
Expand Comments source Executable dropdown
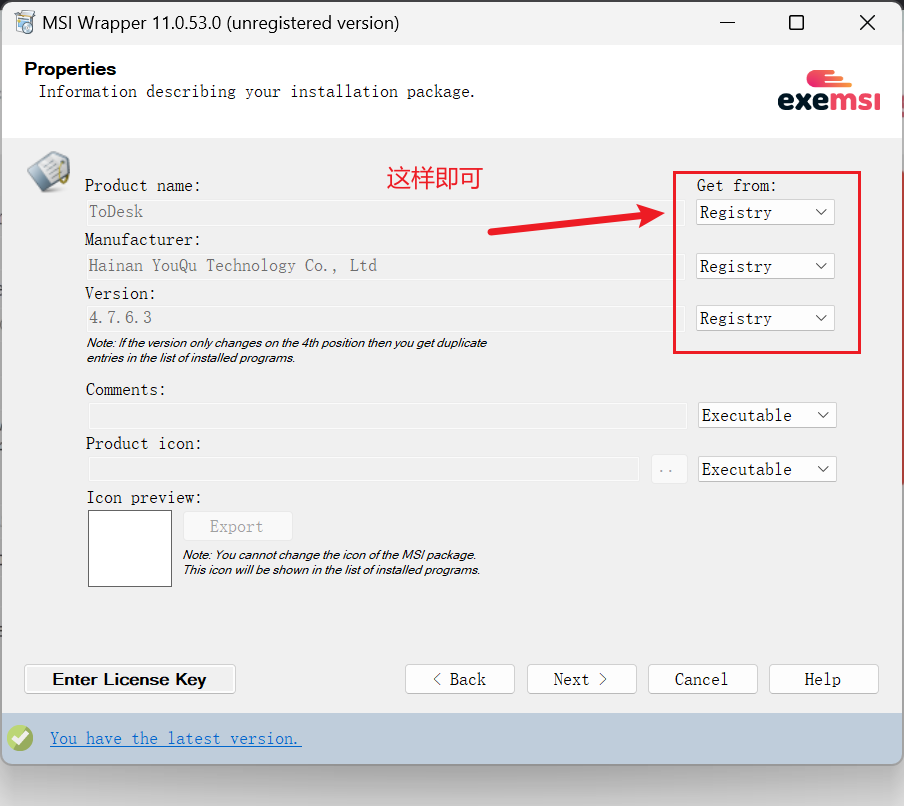[766, 415]
